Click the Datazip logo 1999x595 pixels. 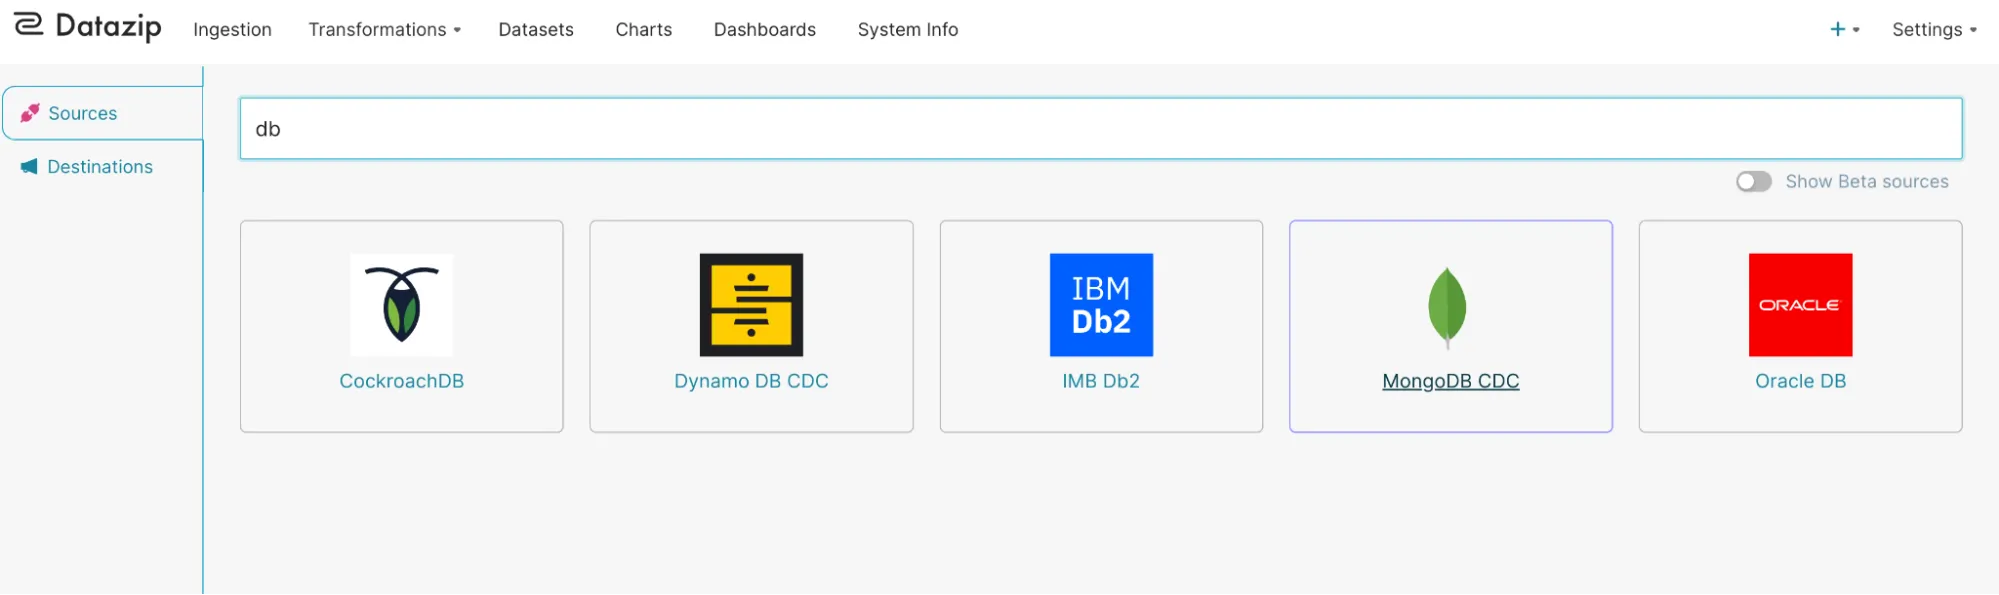(87, 27)
